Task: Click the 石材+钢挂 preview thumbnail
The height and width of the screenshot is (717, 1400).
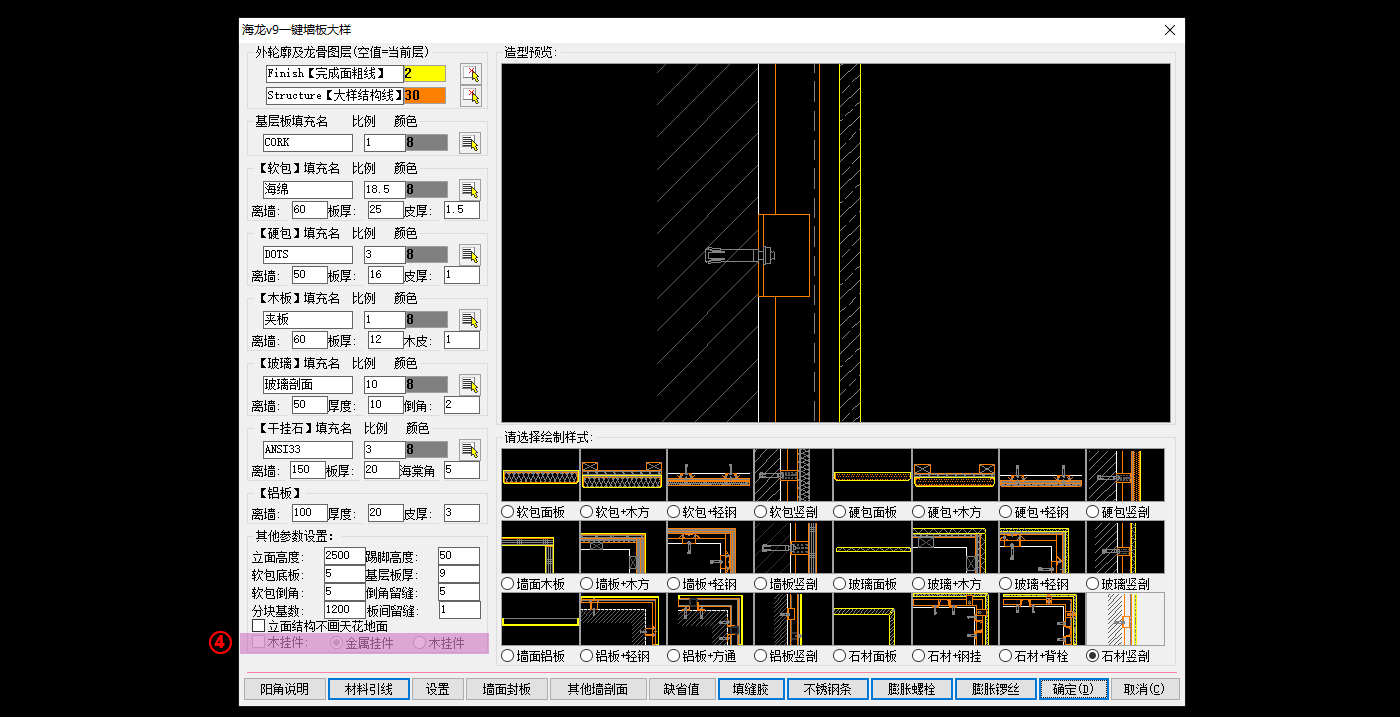Action: [x=954, y=619]
